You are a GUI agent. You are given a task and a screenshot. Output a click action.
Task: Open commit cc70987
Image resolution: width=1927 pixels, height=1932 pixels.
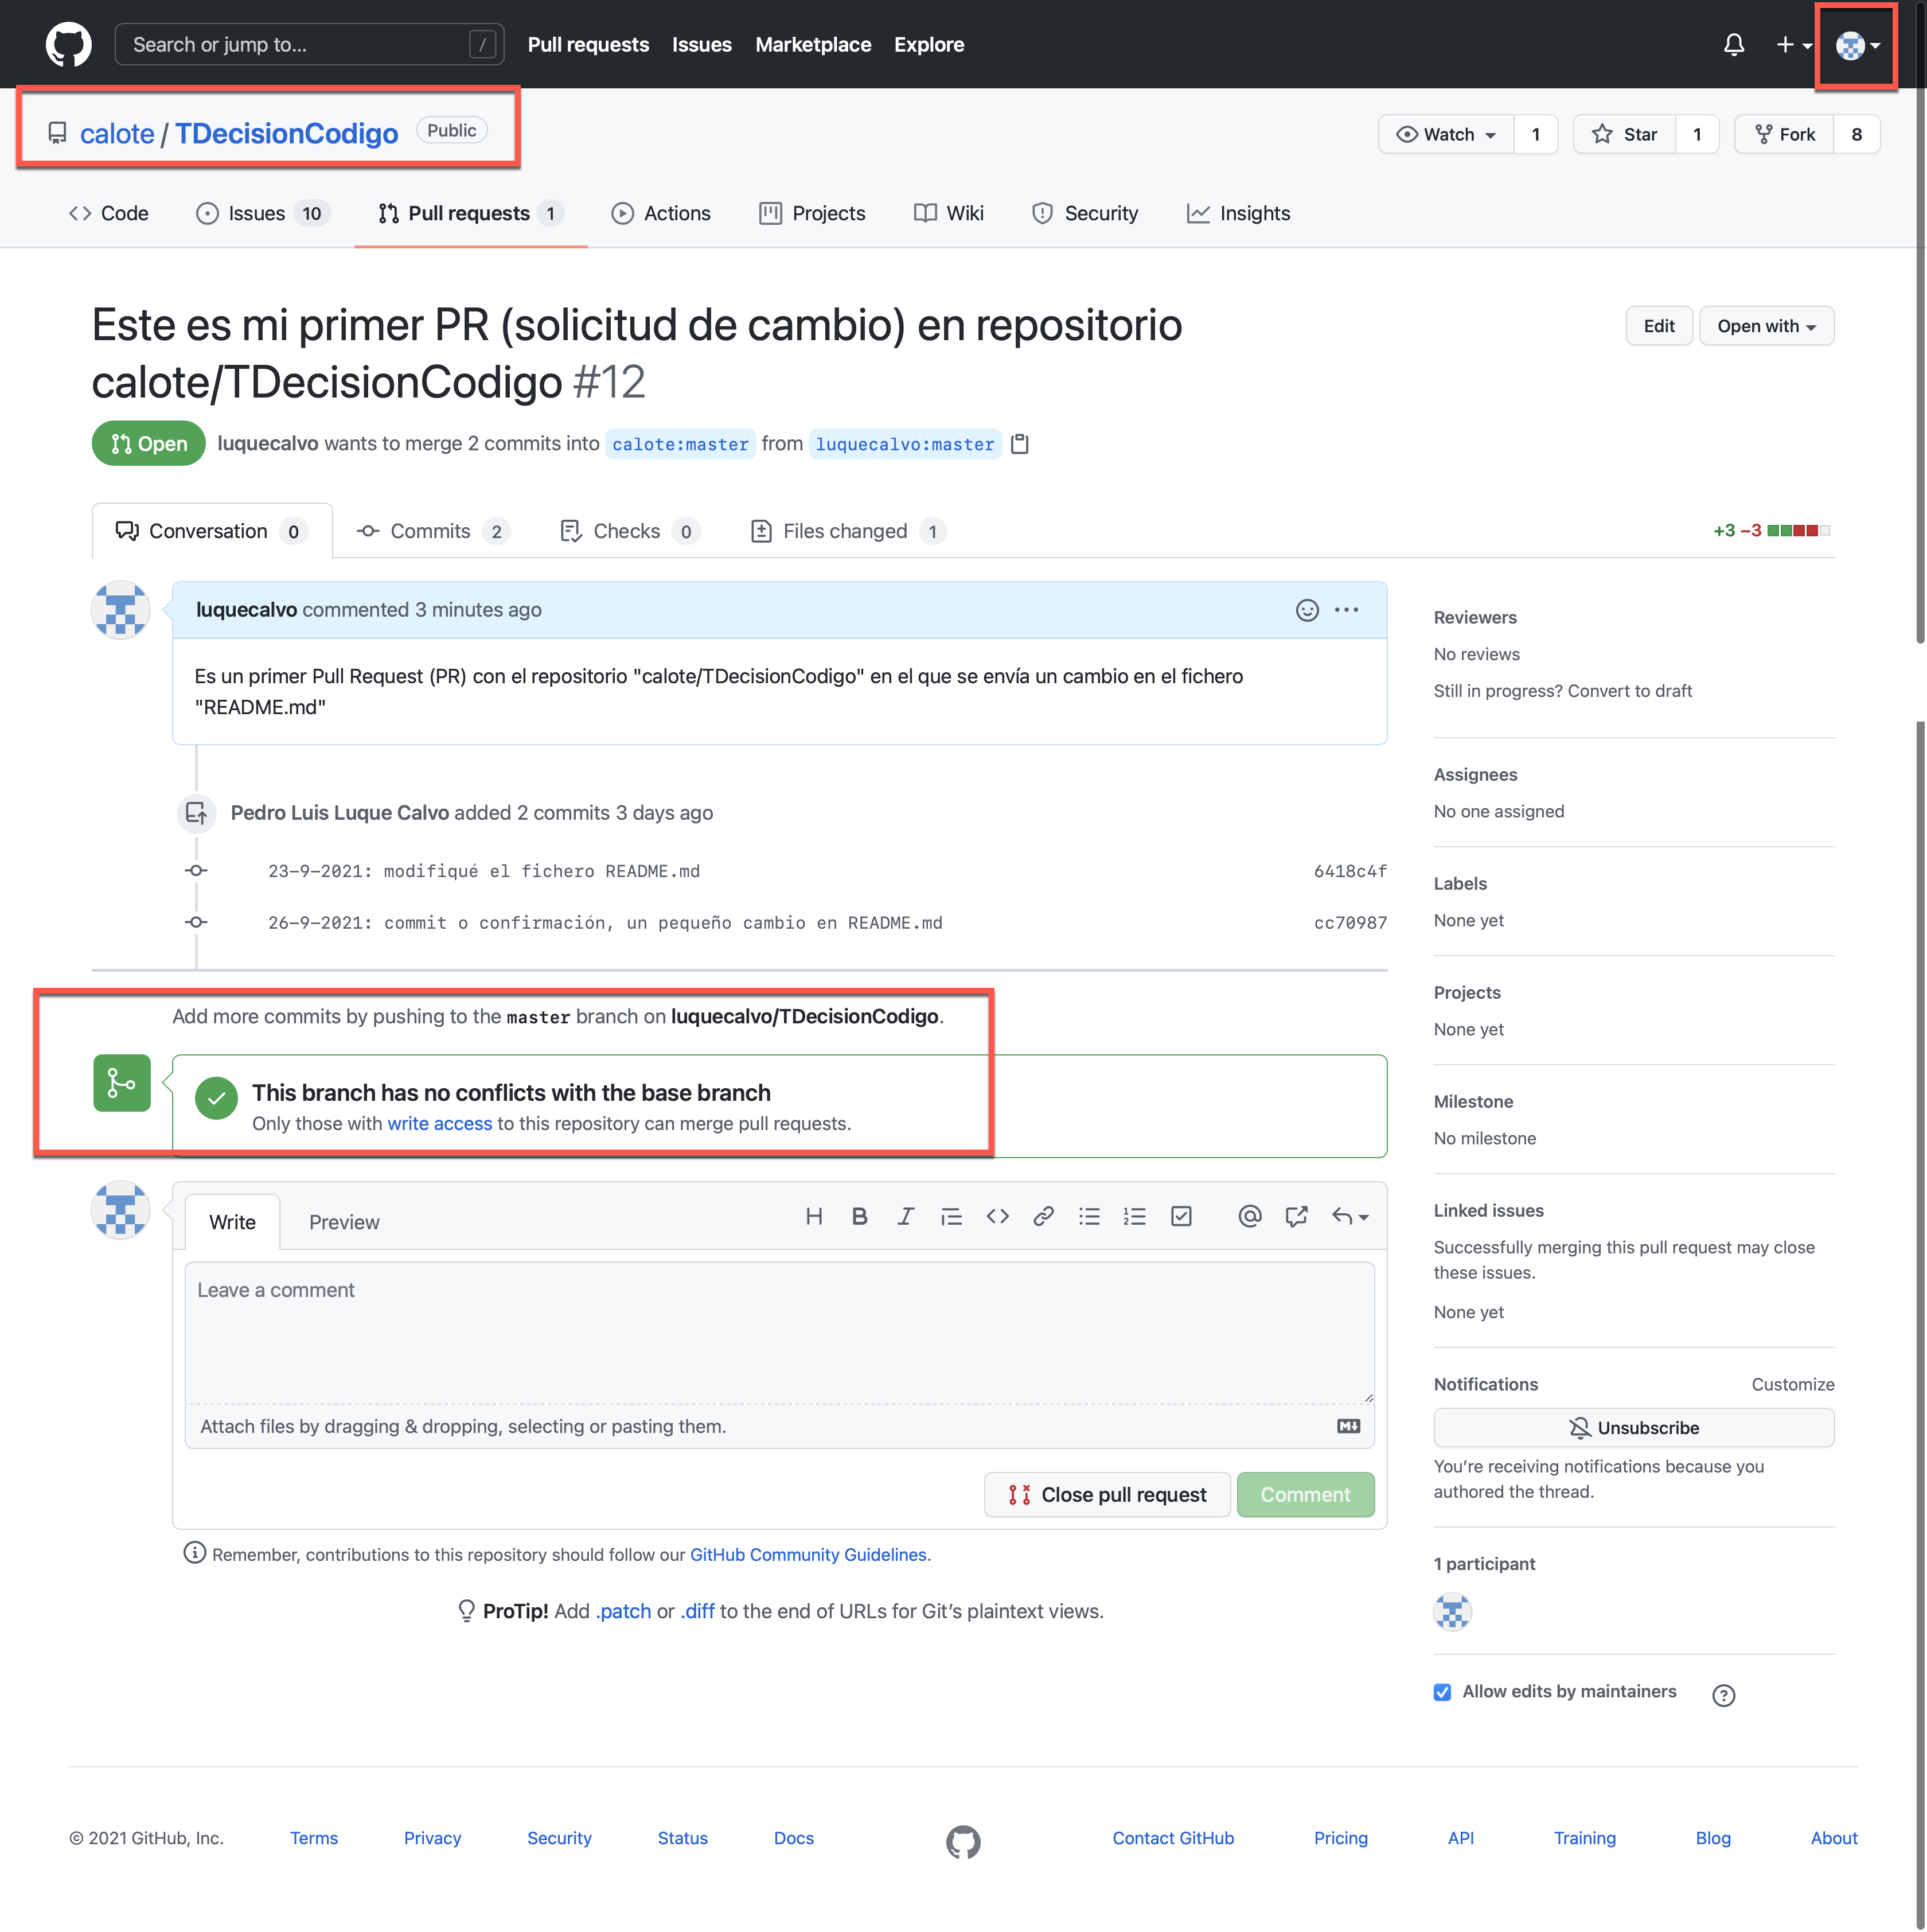pyautogui.click(x=1350, y=923)
